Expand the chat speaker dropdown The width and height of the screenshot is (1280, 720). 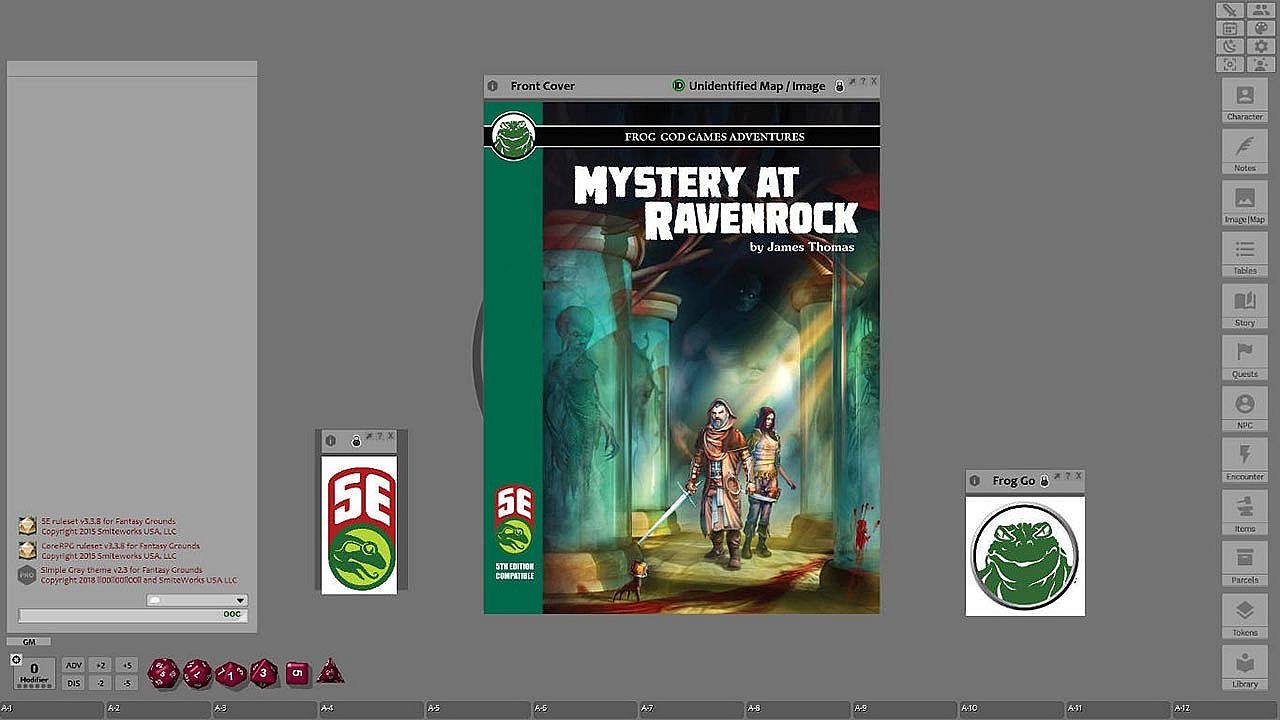point(240,600)
